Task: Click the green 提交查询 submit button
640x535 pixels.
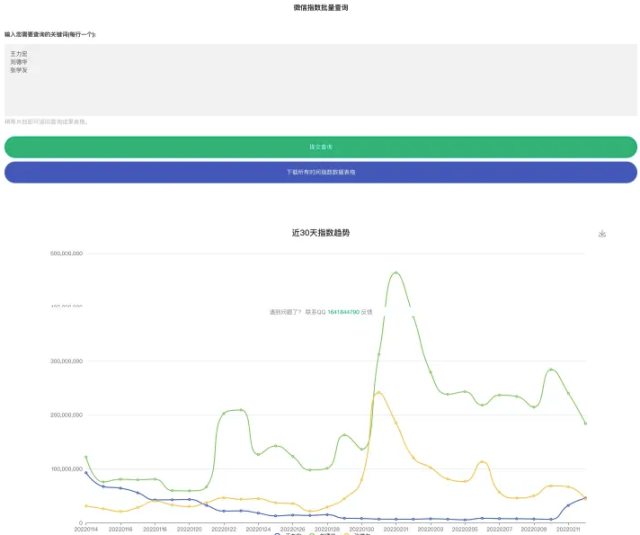Action: [320, 147]
